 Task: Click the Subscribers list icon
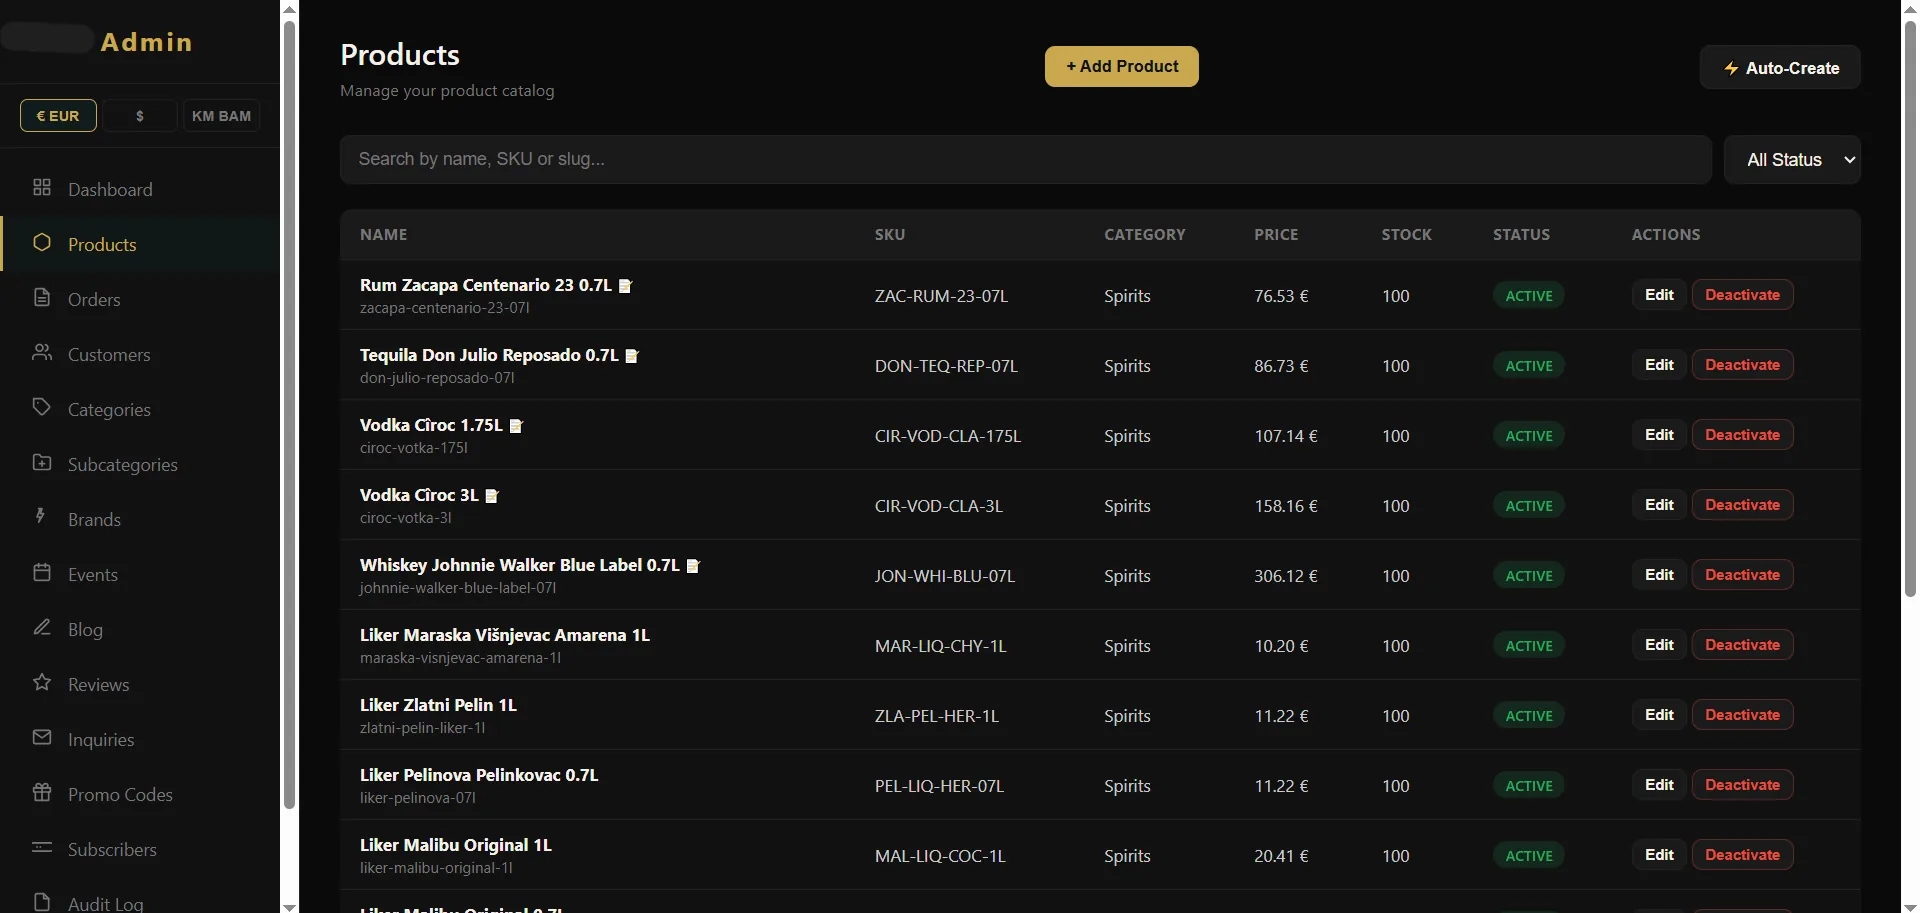(42, 848)
